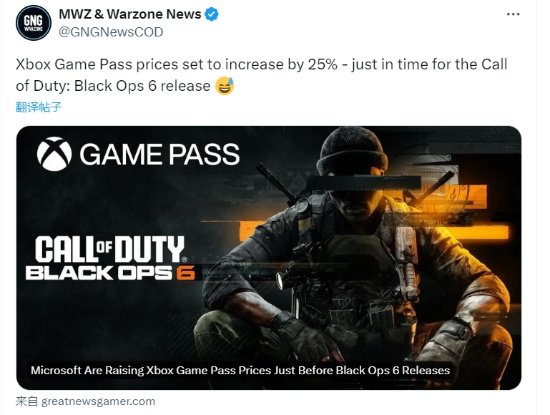Click the BLACK OPS wordmark in the card
The image size is (550, 415).
[x=99, y=273]
